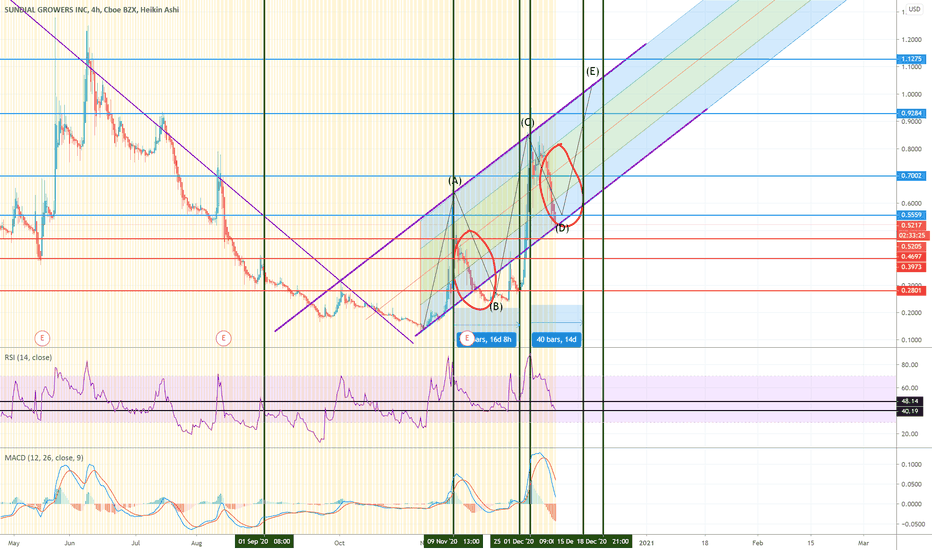Click the 02:33:25 countdown label
932x550 pixels.
point(912,235)
